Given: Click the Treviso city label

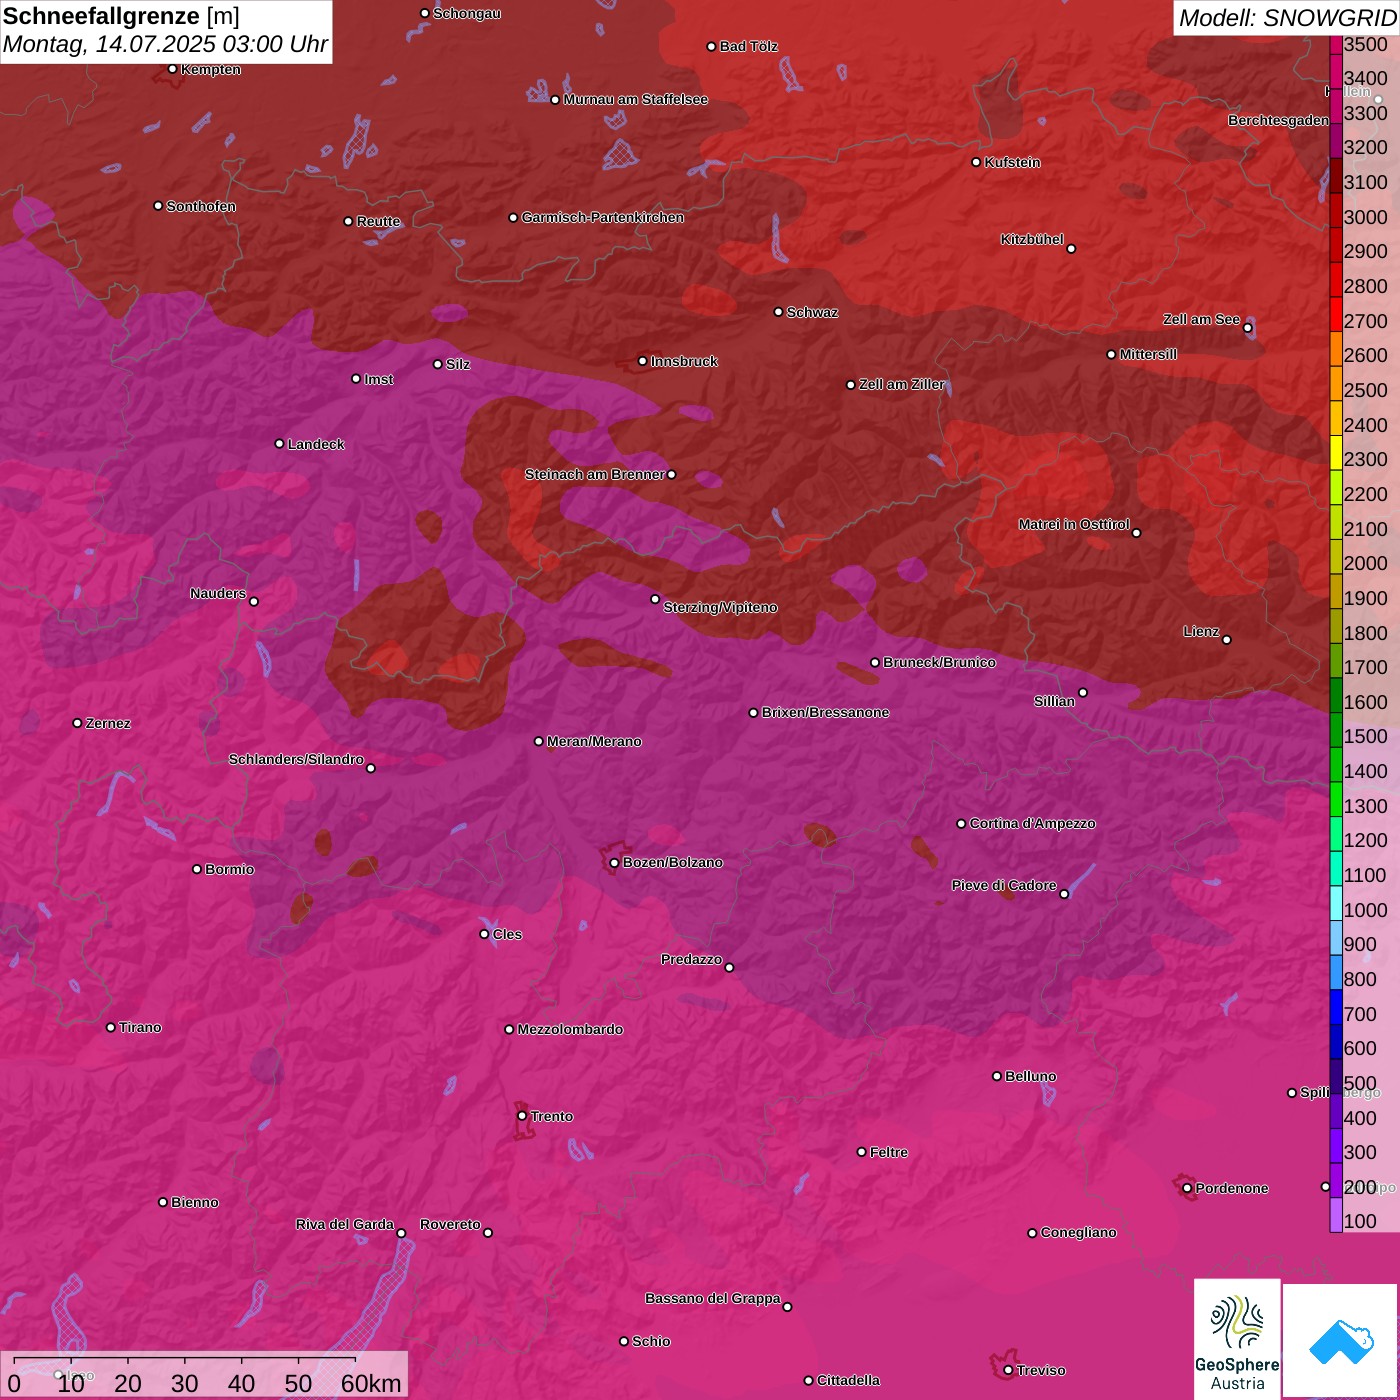Looking at the screenshot, I should 1041,1370.
